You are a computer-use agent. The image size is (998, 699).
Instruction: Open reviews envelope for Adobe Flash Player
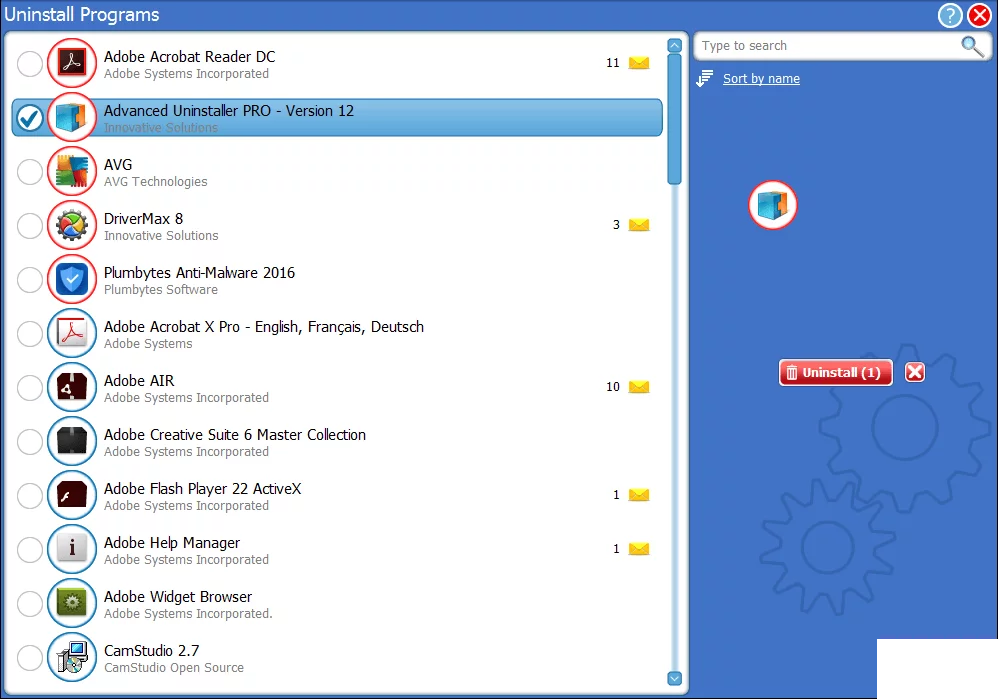pos(639,495)
